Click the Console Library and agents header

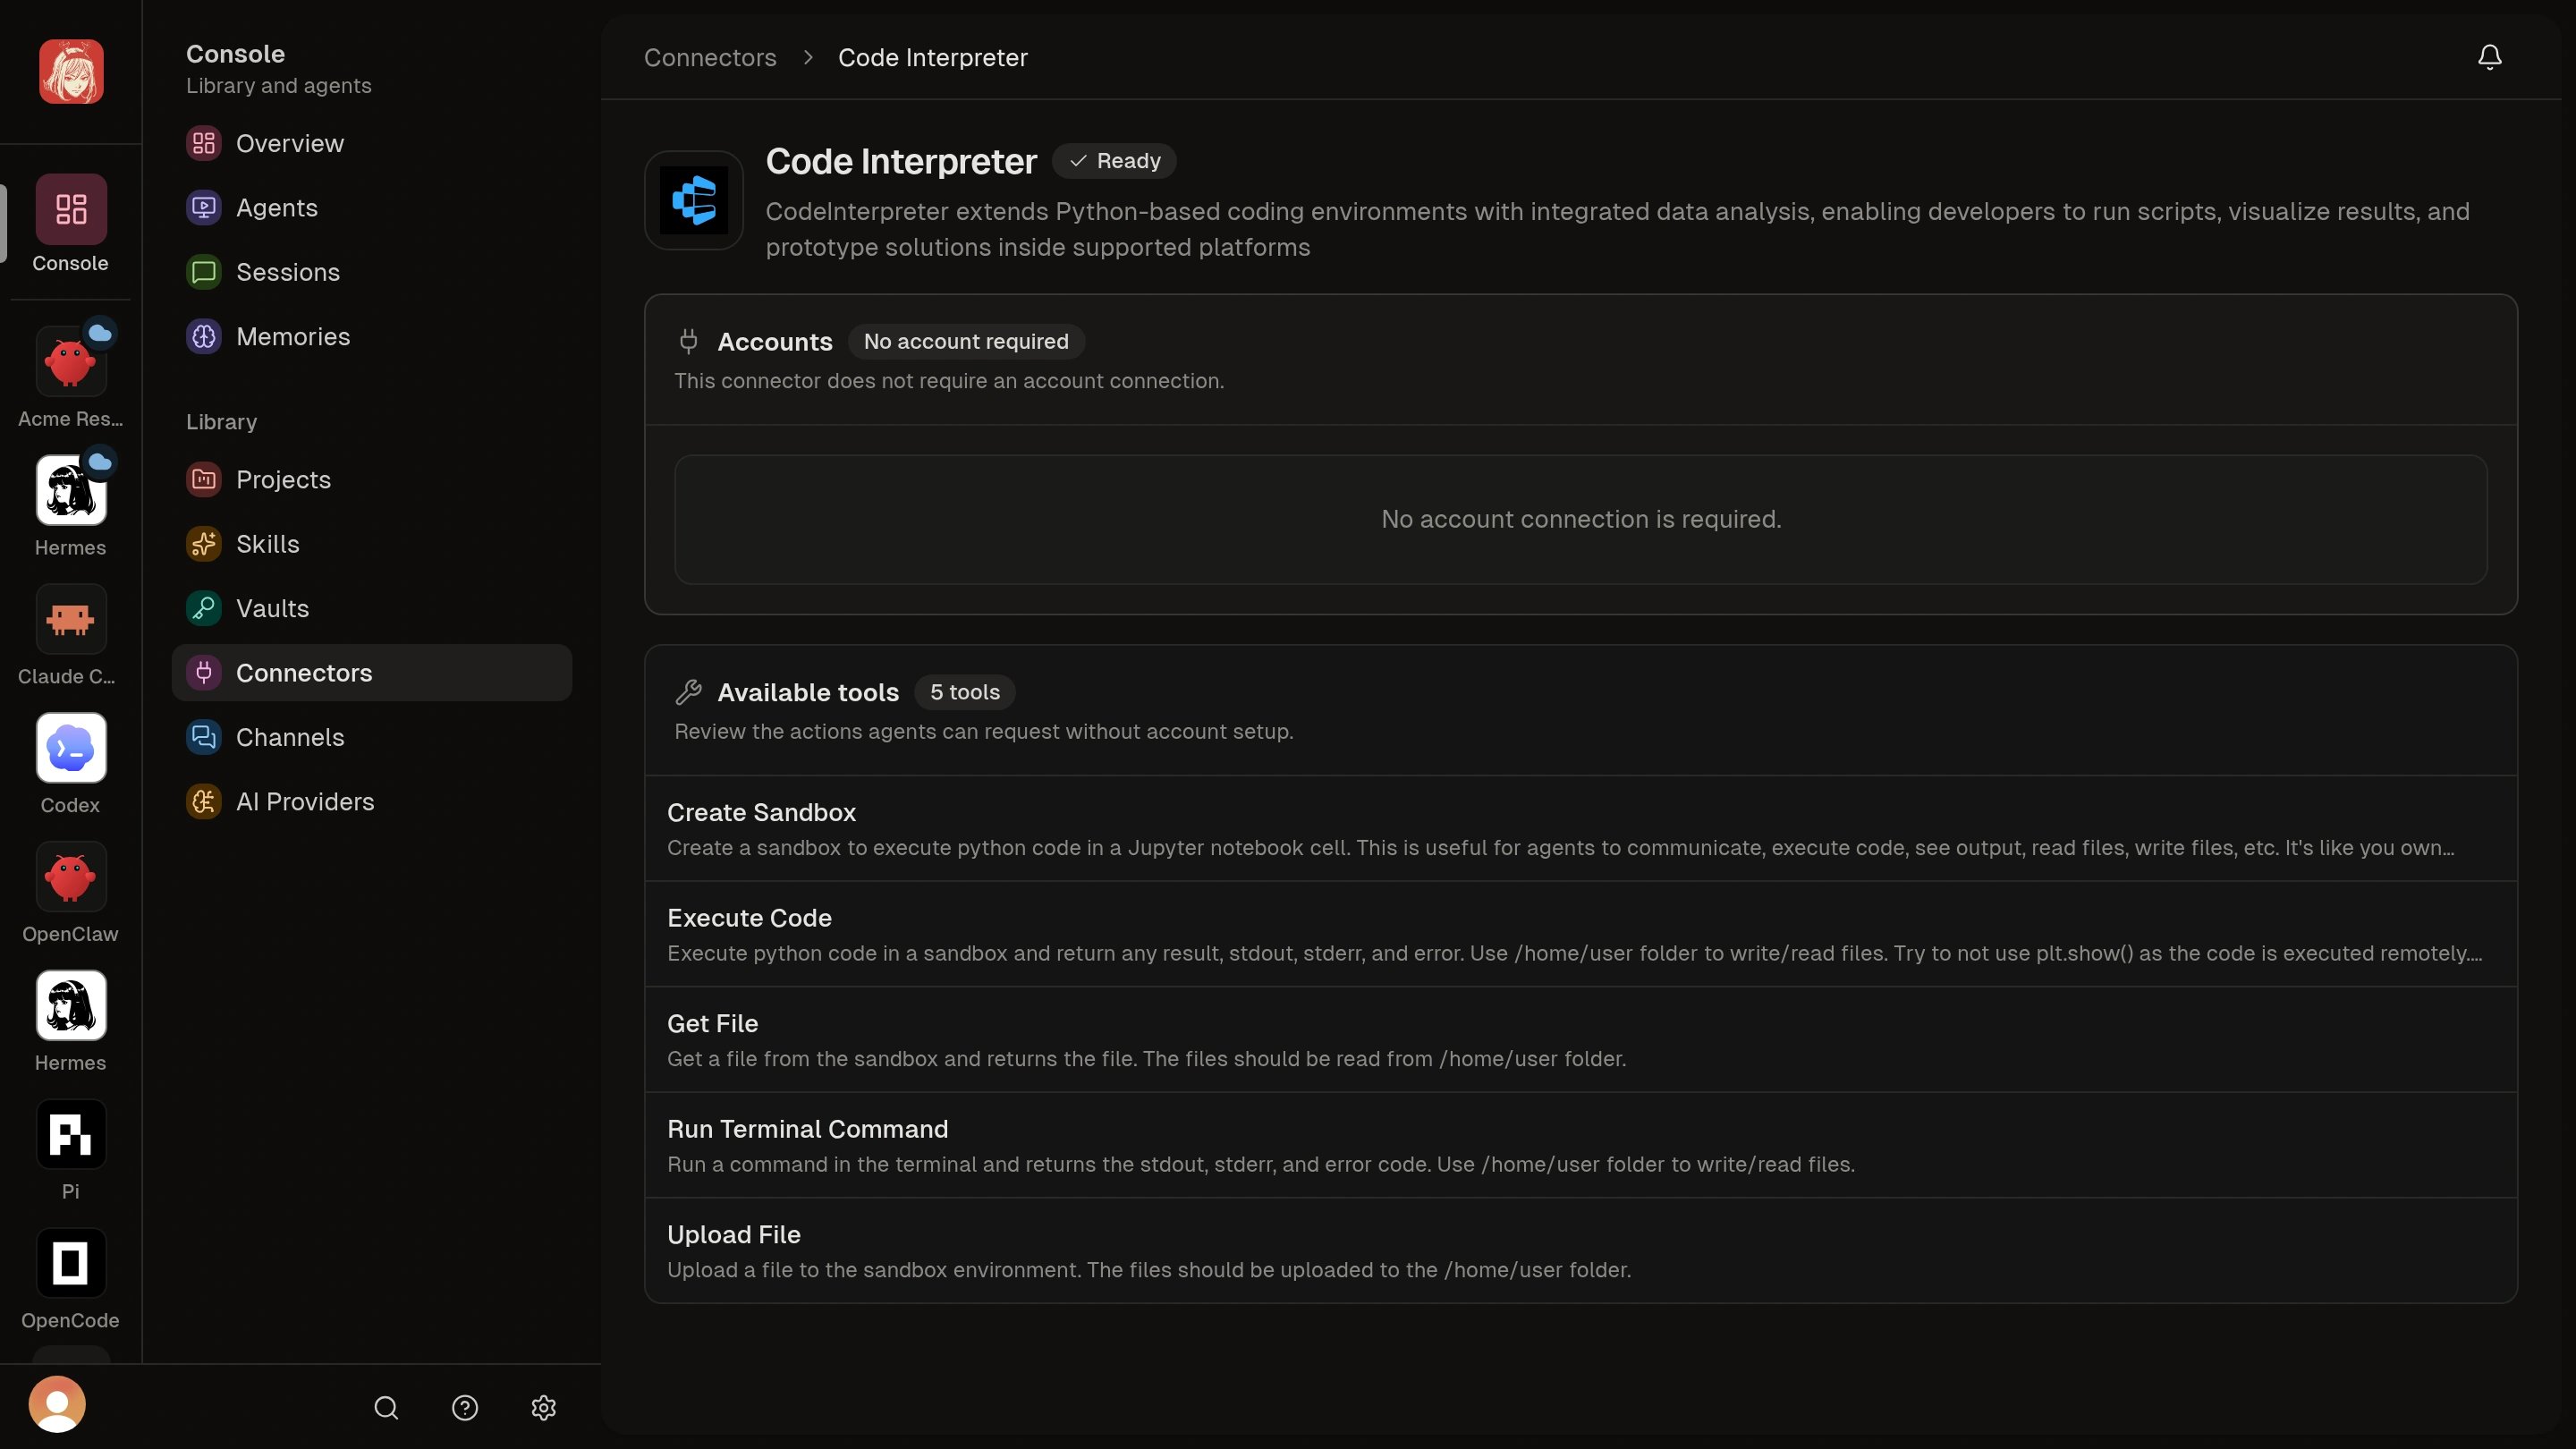click(x=278, y=69)
